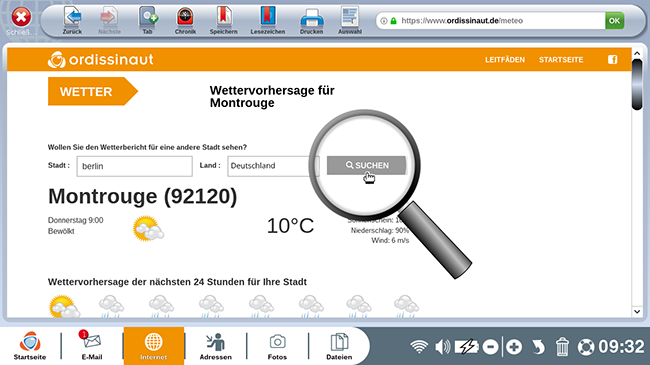
Task: Click the Zurück back arrow icon
Action: pyautogui.click(x=73, y=17)
